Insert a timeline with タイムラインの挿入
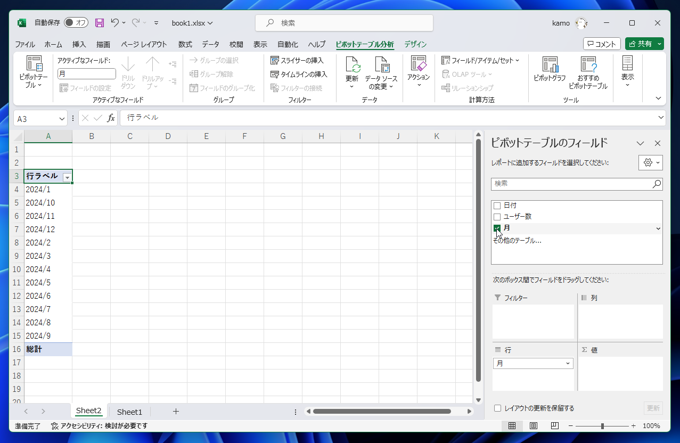This screenshot has height=443, width=680. pyautogui.click(x=299, y=74)
